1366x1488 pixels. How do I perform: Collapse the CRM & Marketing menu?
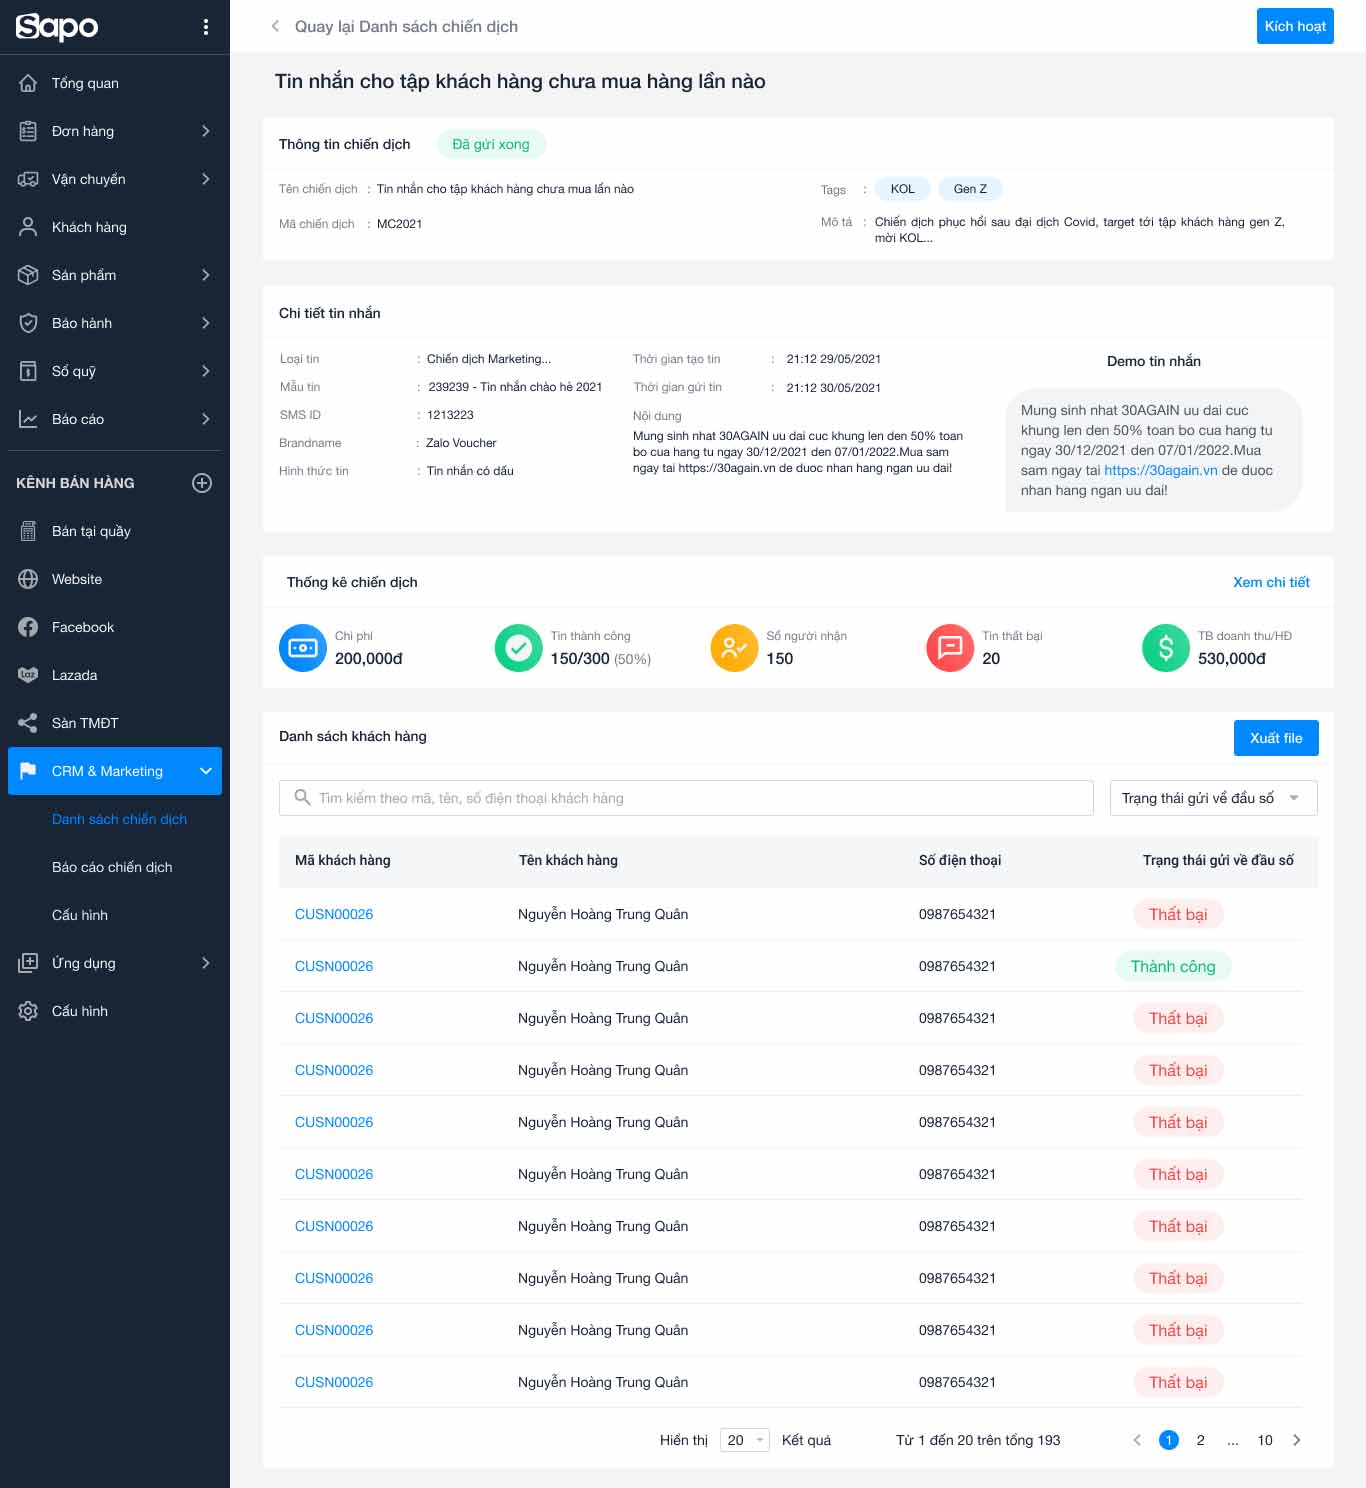pos(206,771)
